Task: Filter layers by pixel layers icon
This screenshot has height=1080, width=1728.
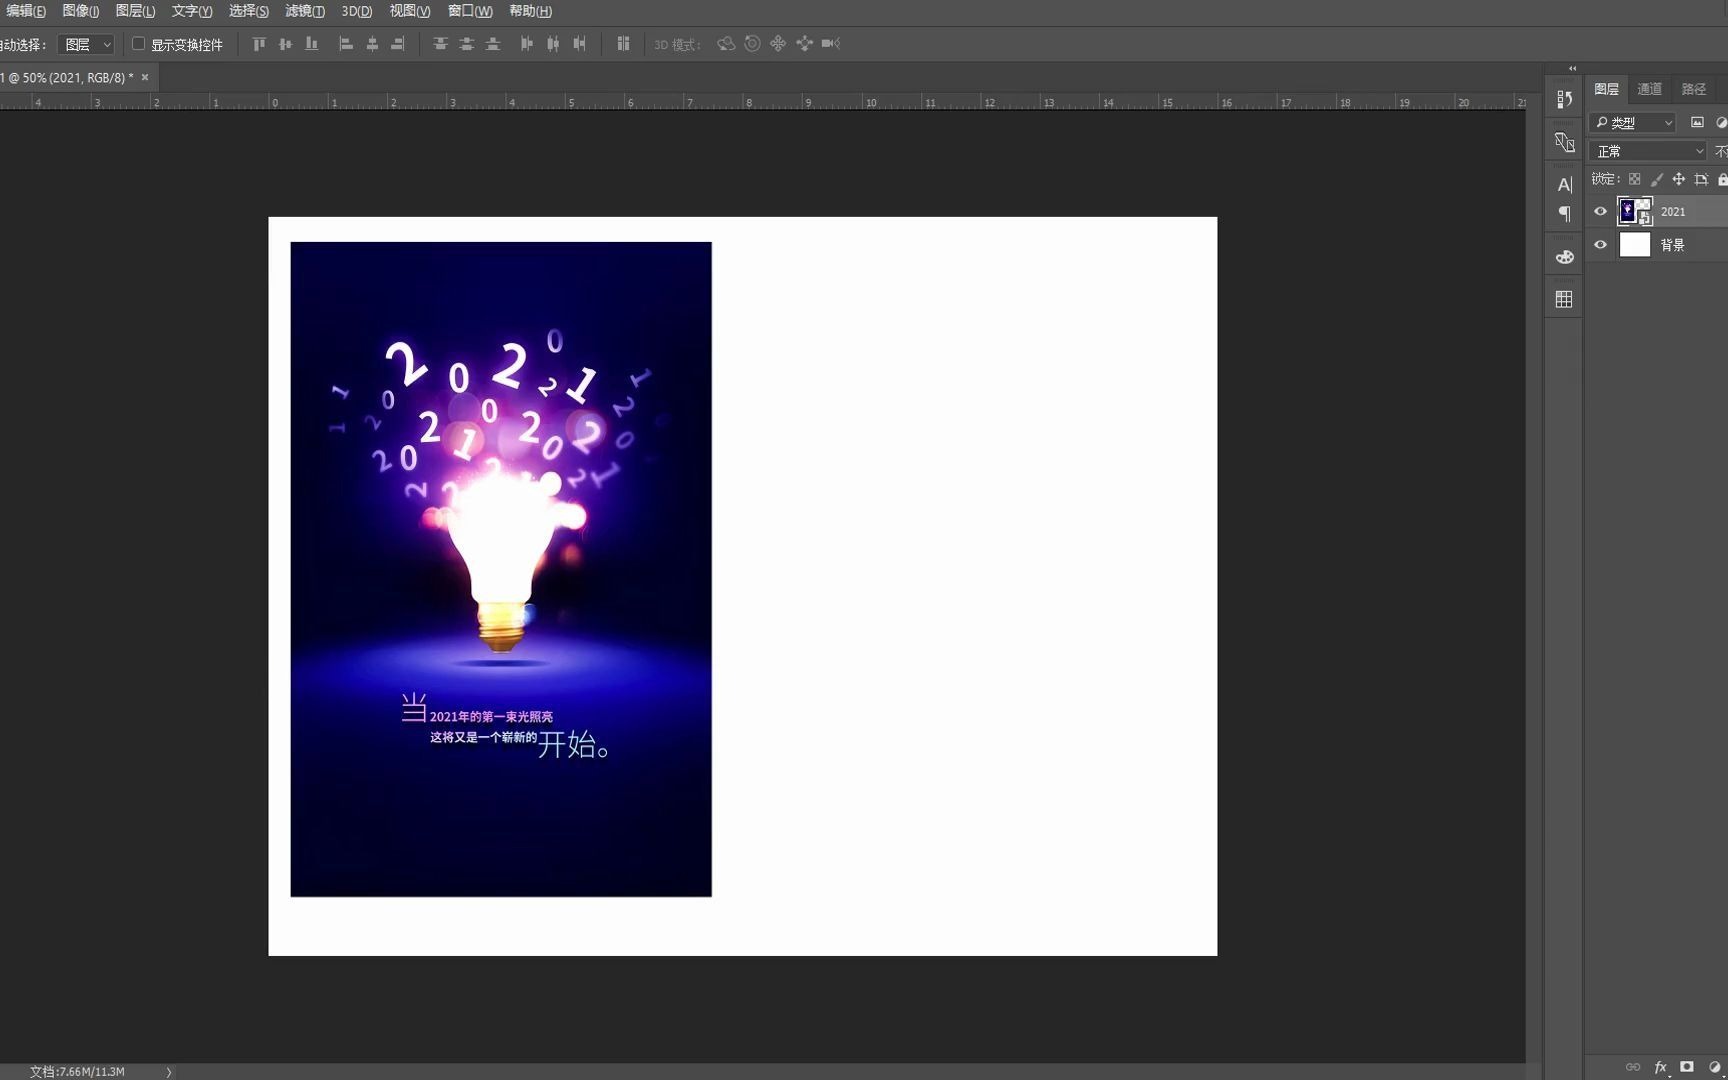Action: 1697,122
